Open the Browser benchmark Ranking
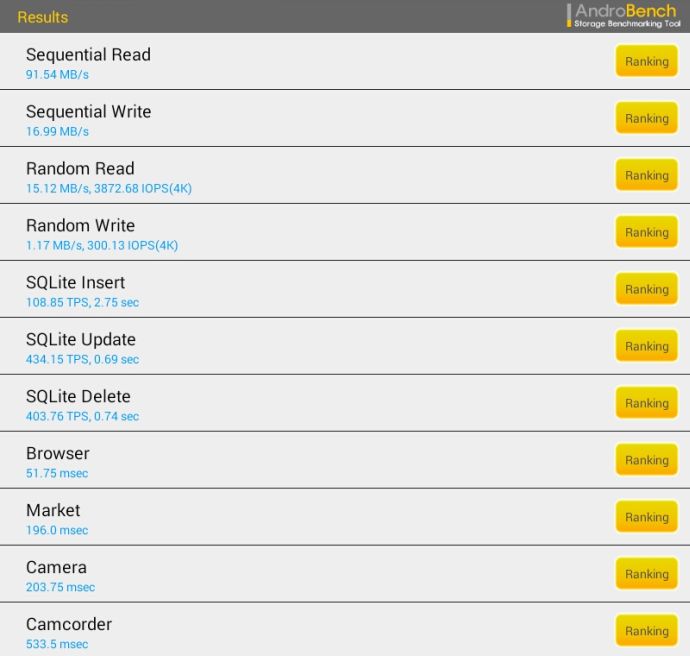The image size is (690, 656). pyautogui.click(x=646, y=460)
